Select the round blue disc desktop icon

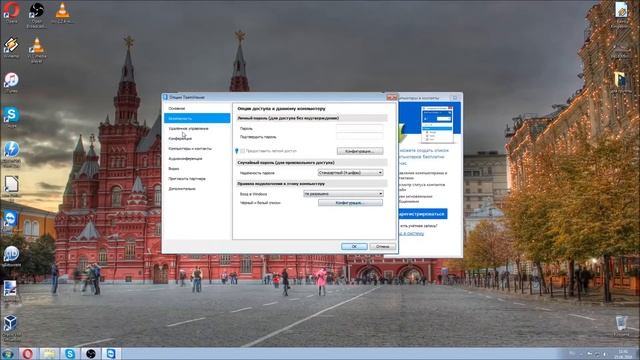11,256
